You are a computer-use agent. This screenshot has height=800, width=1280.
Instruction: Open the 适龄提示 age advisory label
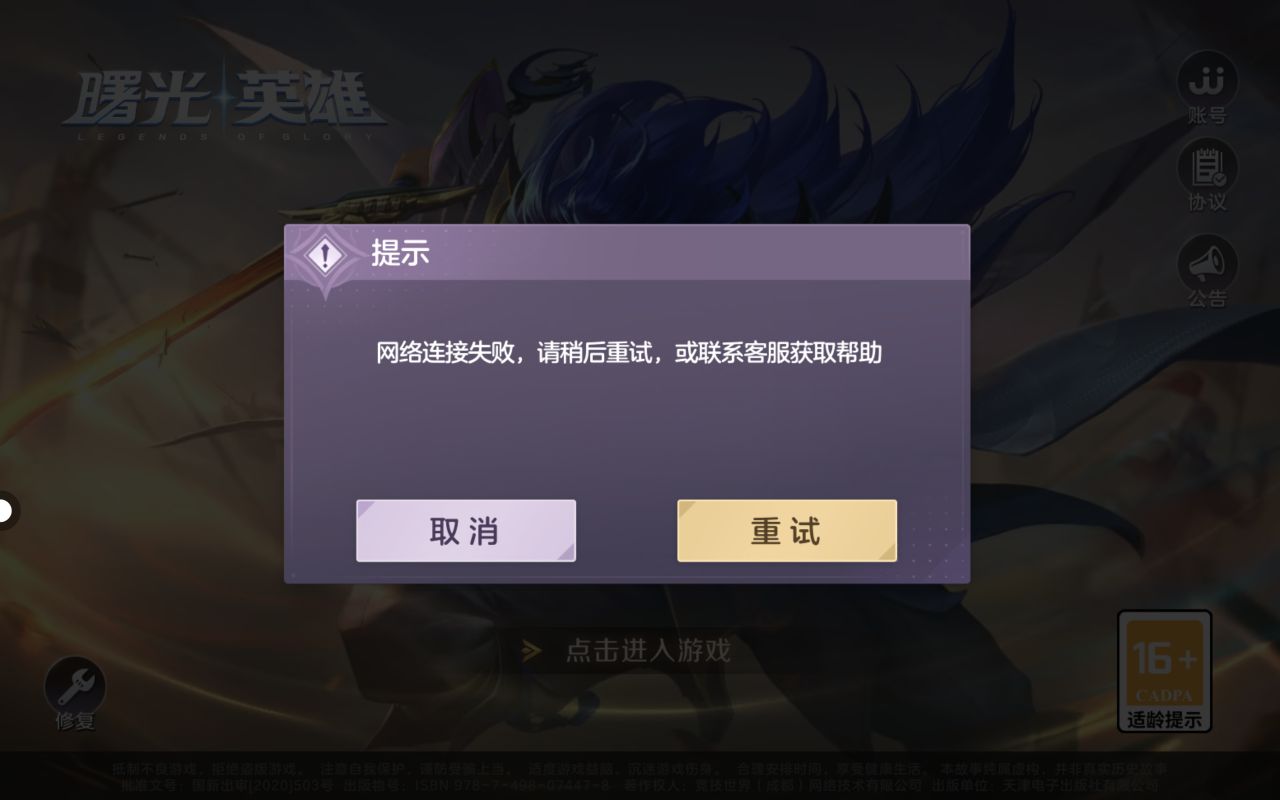pyautogui.click(x=1164, y=719)
